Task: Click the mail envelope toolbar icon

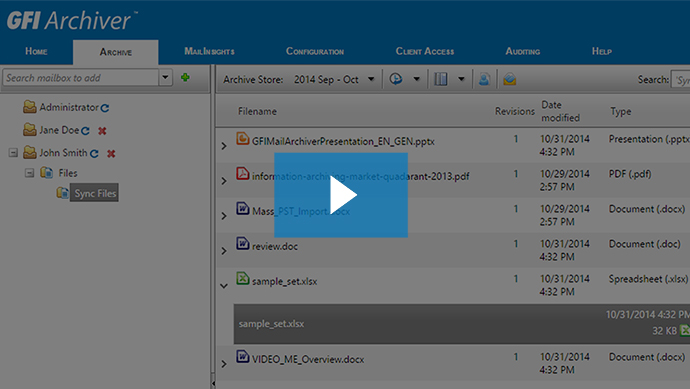Action: click(x=510, y=79)
